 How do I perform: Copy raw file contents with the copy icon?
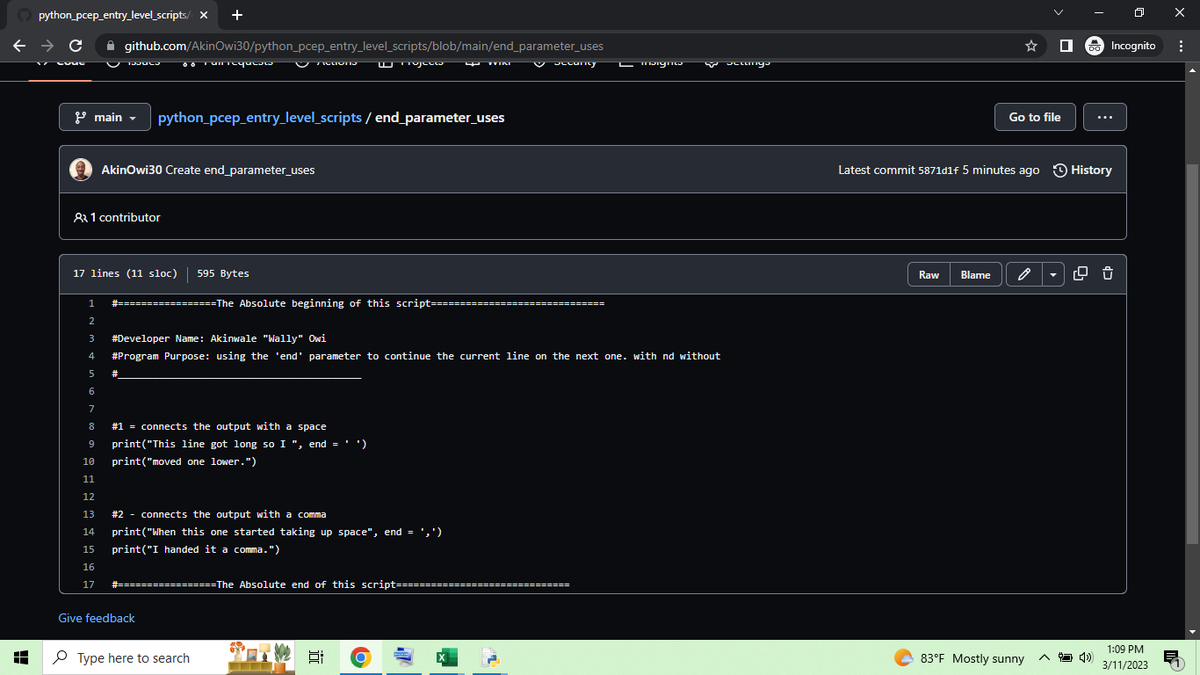pos(1079,273)
